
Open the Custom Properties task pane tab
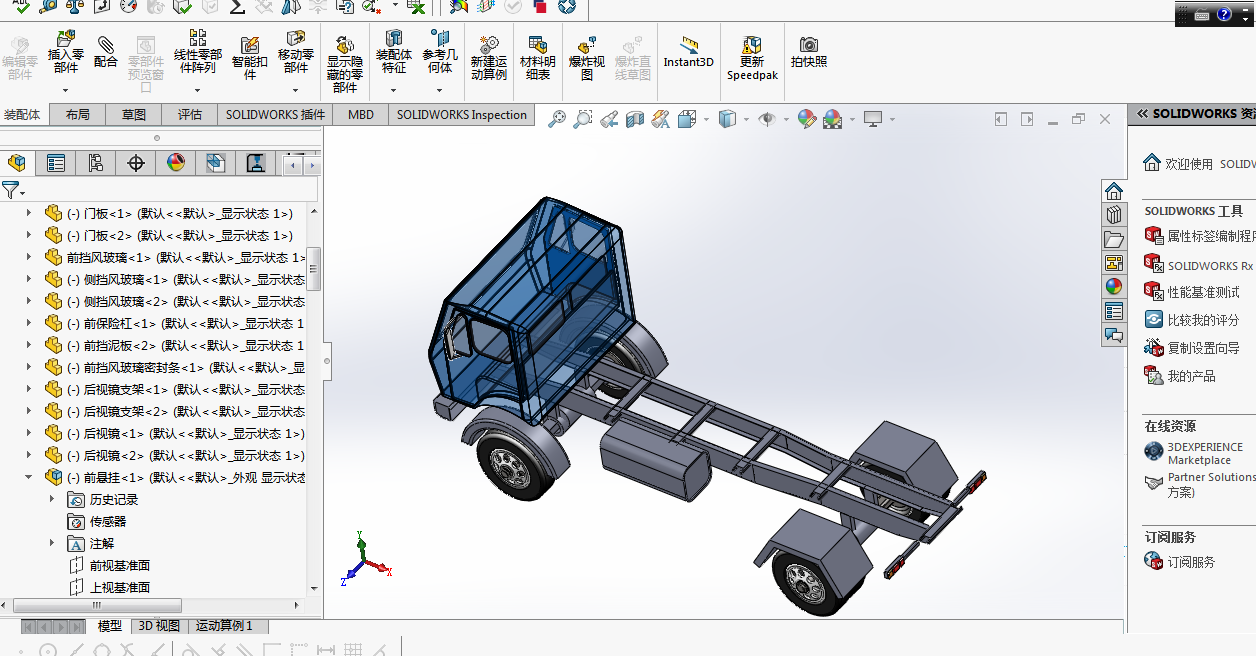tap(1114, 311)
